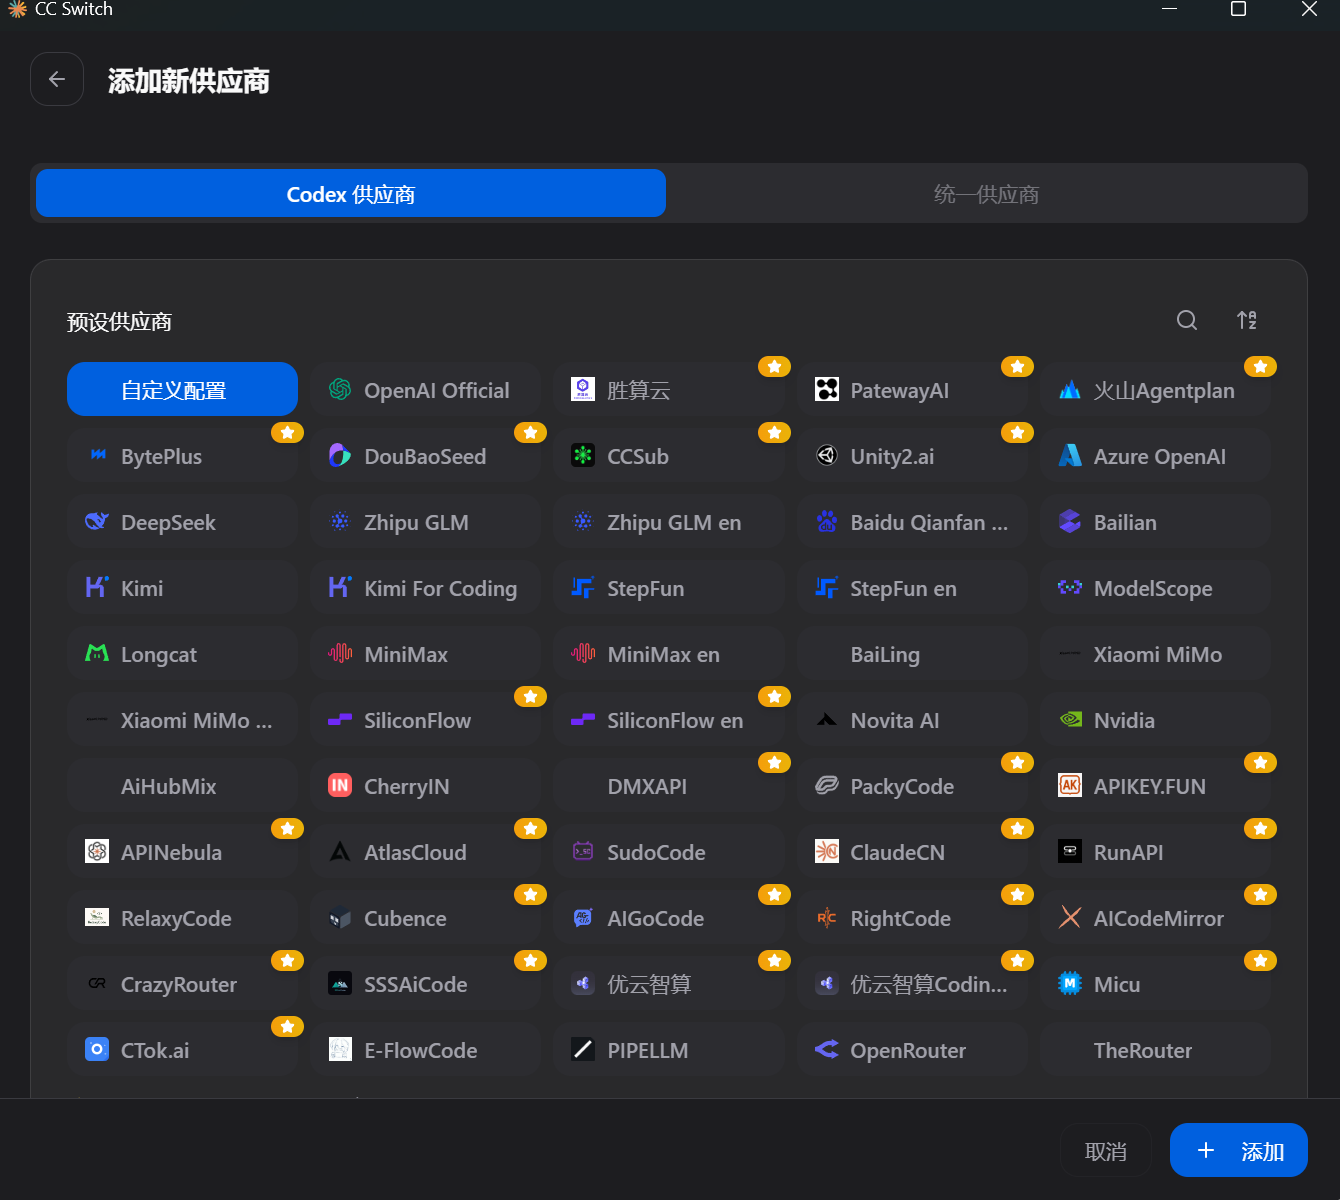Click the Unity2.ai logo icon

tap(827, 455)
